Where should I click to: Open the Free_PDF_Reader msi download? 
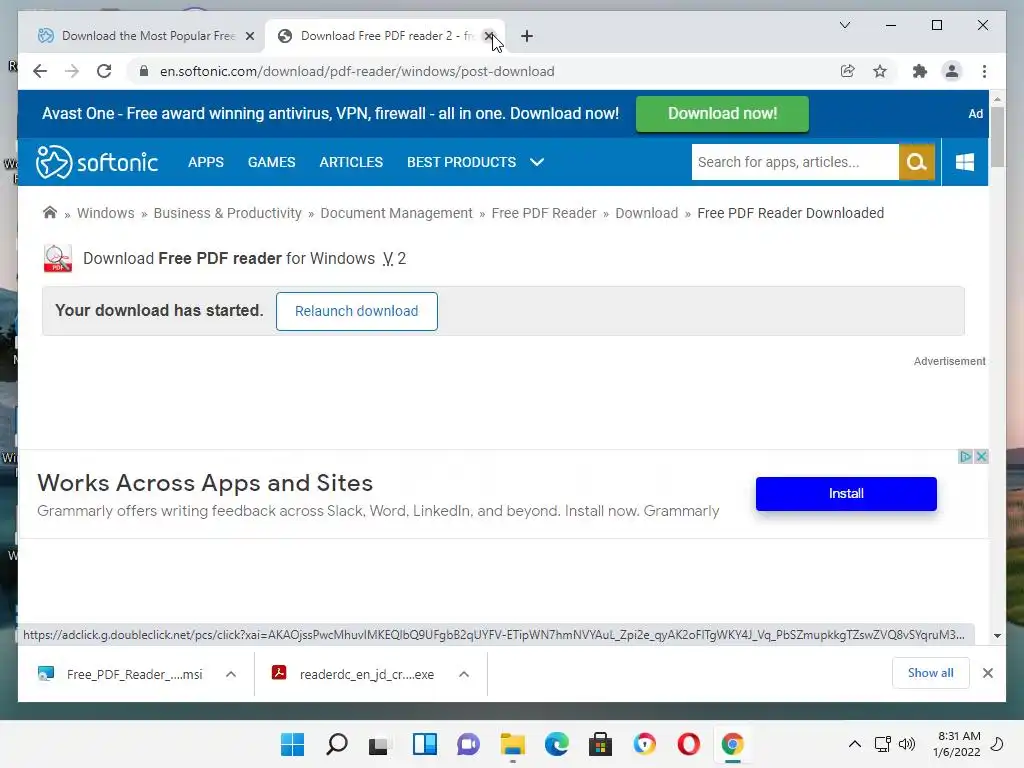click(121, 674)
